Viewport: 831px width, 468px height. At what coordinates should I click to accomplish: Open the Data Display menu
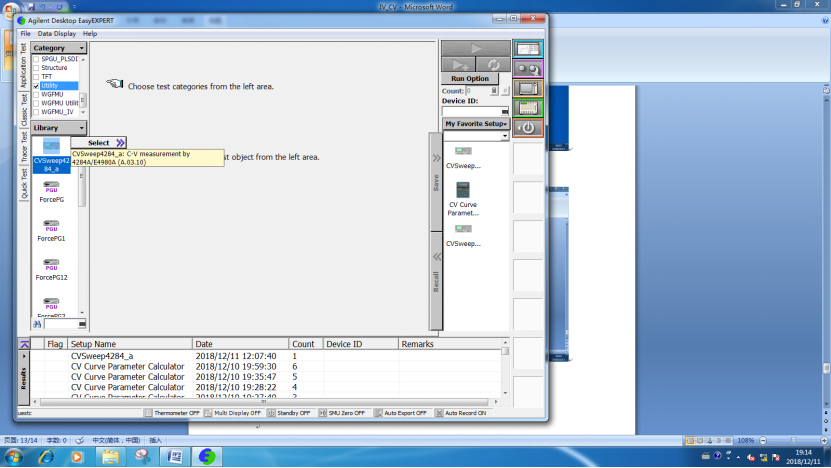[57, 33]
